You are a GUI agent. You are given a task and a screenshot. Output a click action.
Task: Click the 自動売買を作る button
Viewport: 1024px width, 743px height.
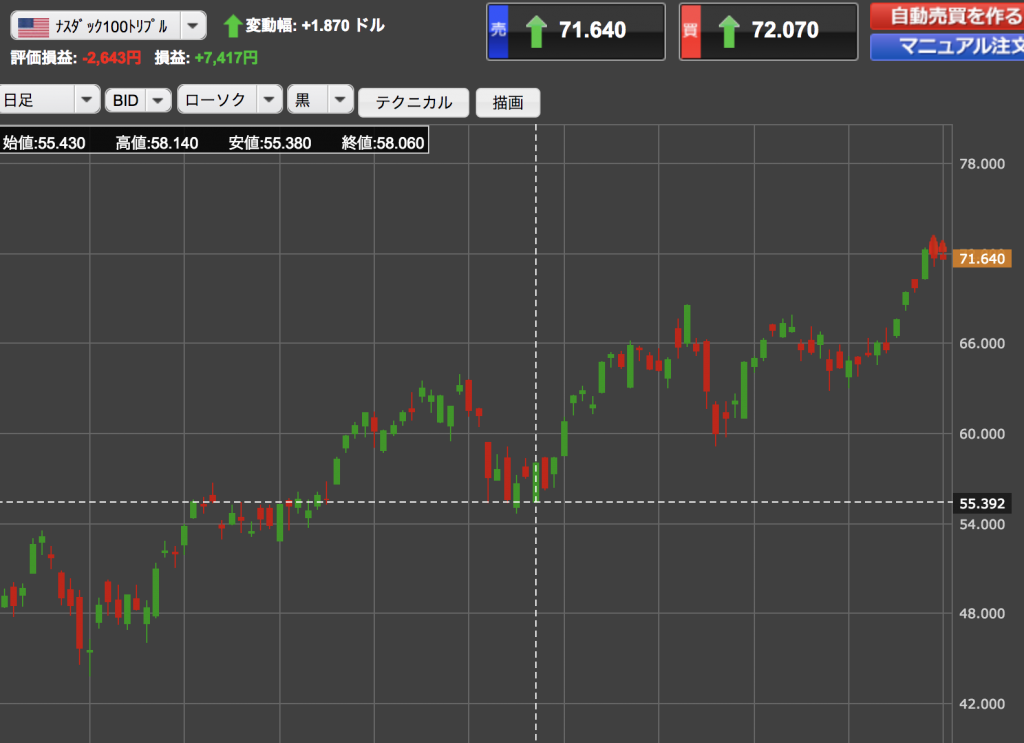tap(947, 15)
